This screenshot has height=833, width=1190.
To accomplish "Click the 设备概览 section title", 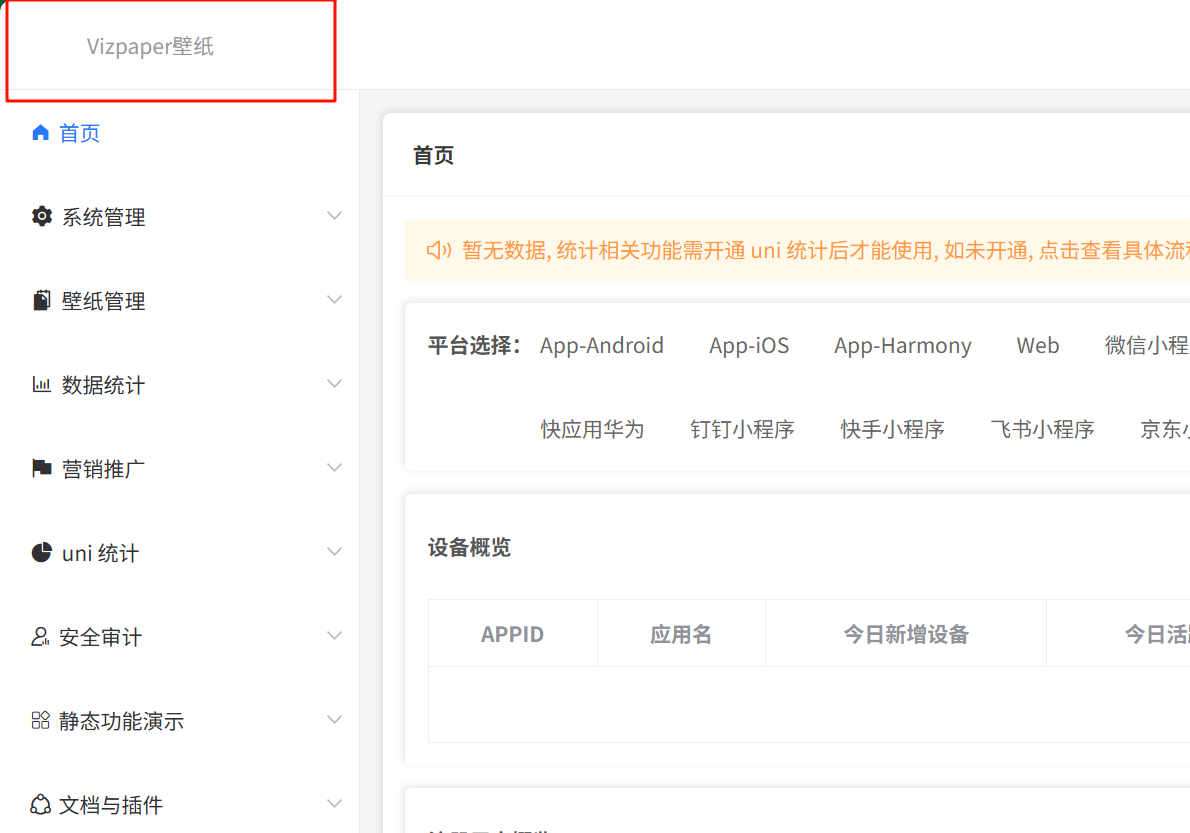I will (x=469, y=547).
